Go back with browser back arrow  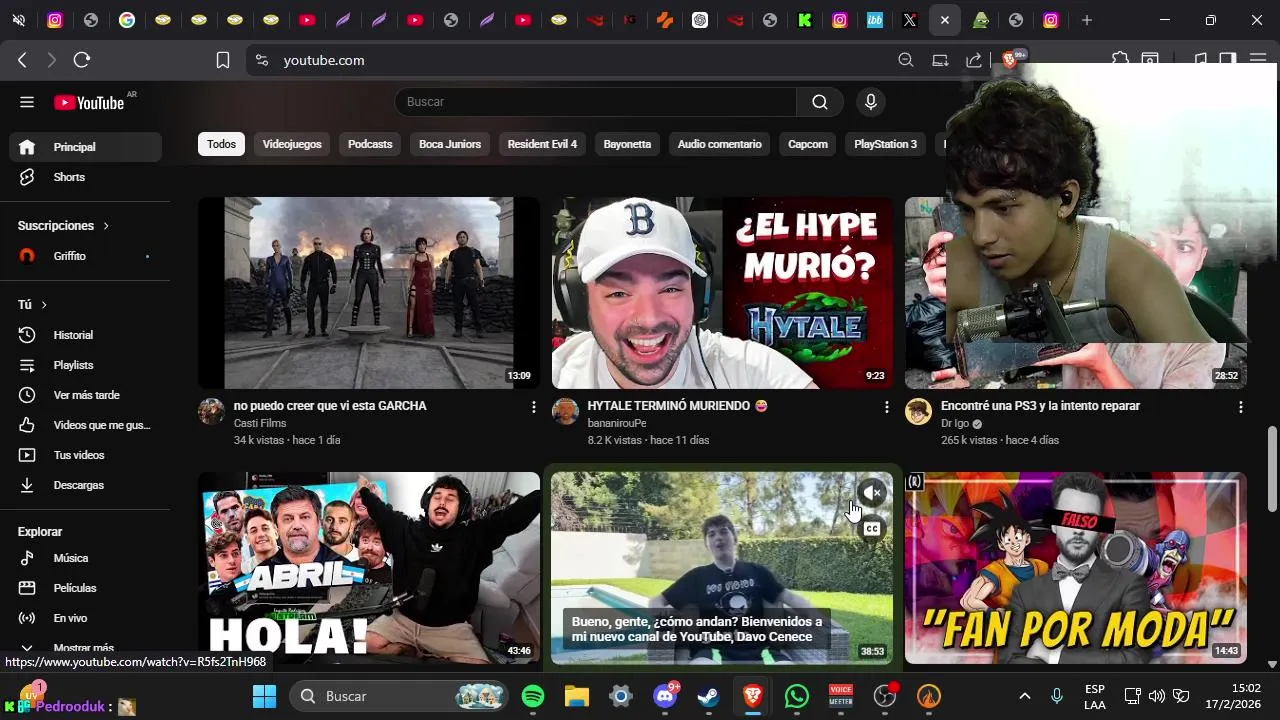point(22,60)
